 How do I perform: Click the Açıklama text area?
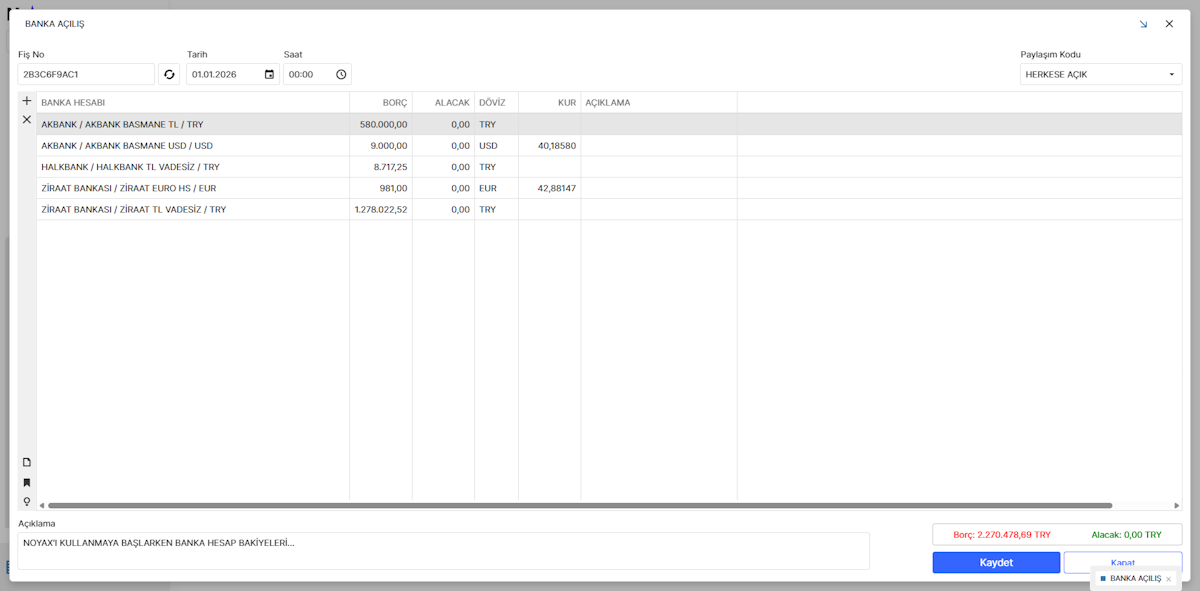(x=443, y=550)
